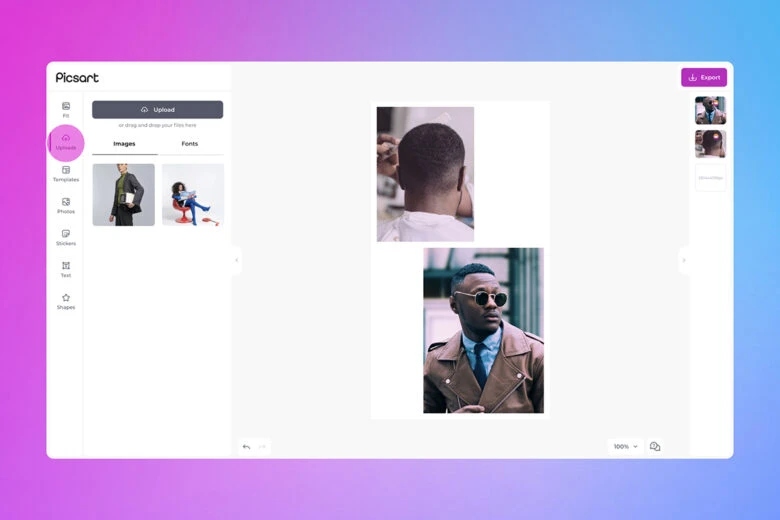Open the Fit tool in sidebar

coord(66,109)
